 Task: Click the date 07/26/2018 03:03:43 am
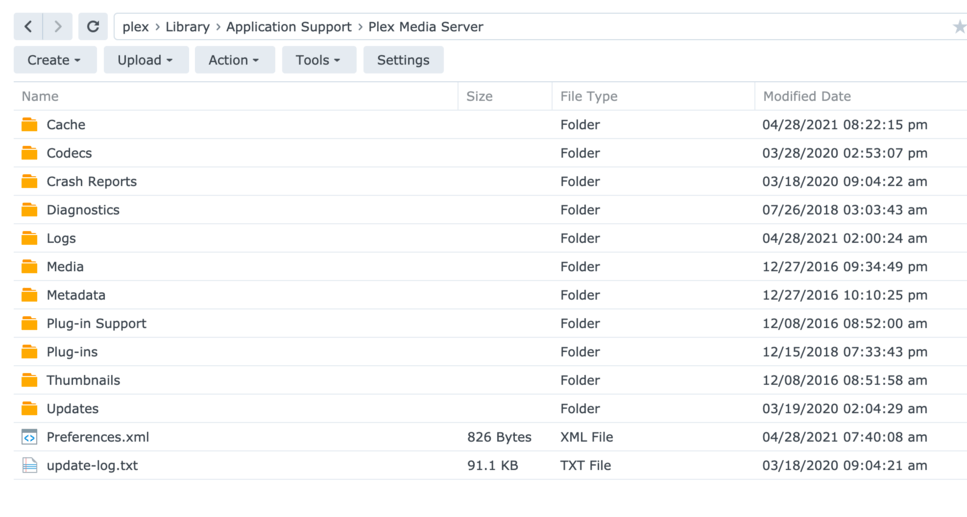pyautogui.click(x=845, y=210)
